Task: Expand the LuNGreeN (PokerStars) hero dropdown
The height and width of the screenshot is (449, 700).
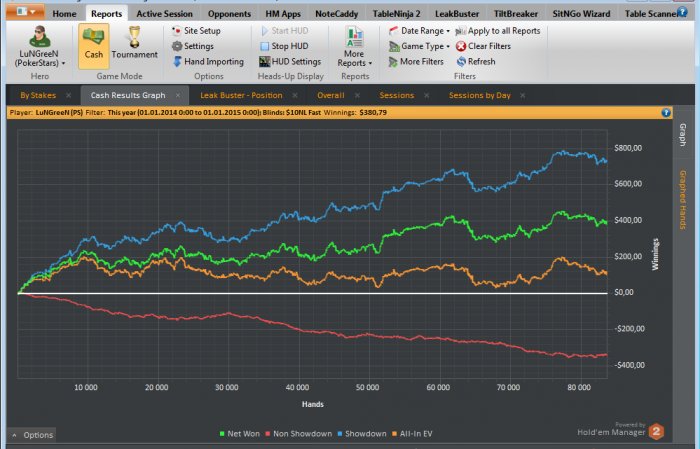Action: click(x=39, y=58)
